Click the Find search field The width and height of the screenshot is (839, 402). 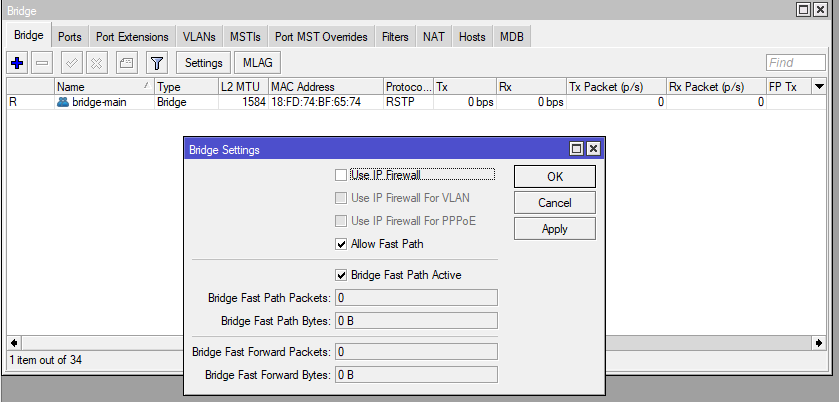(x=796, y=63)
